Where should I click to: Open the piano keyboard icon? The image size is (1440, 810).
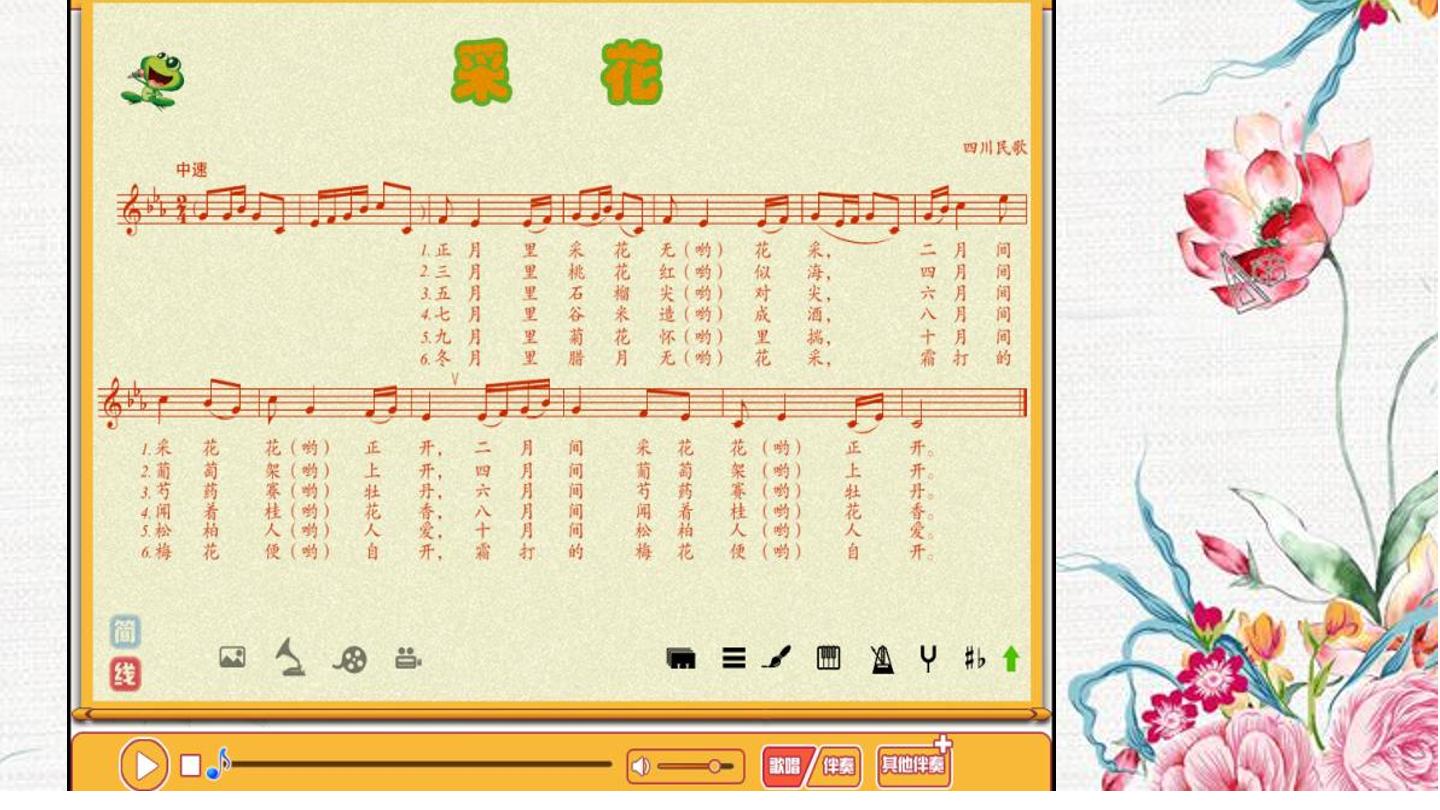click(828, 657)
